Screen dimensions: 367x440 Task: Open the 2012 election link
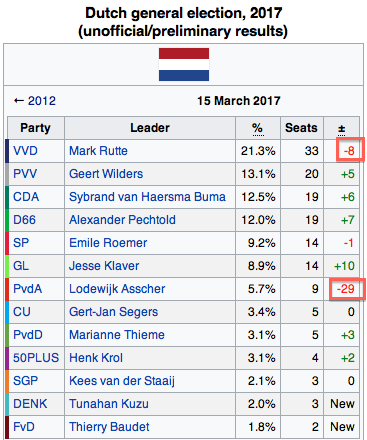pyautogui.click(x=42, y=101)
